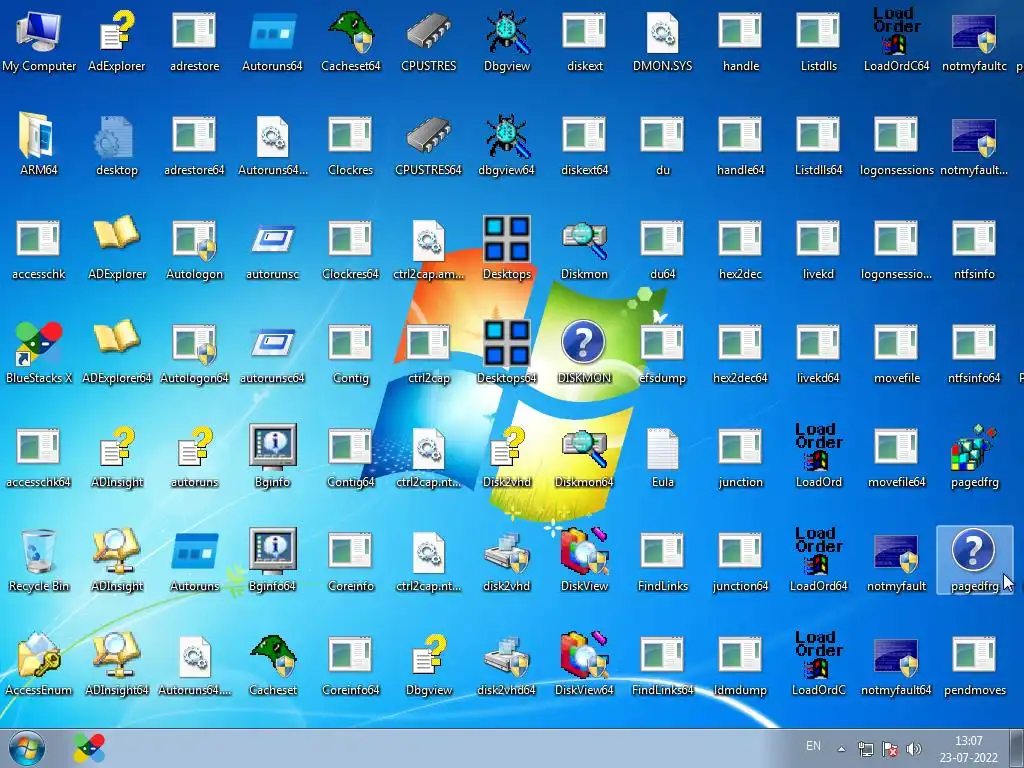Show hidden system tray icons arrow
The width and height of the screenshot is (1024, 768).
[x=841, y=748]
